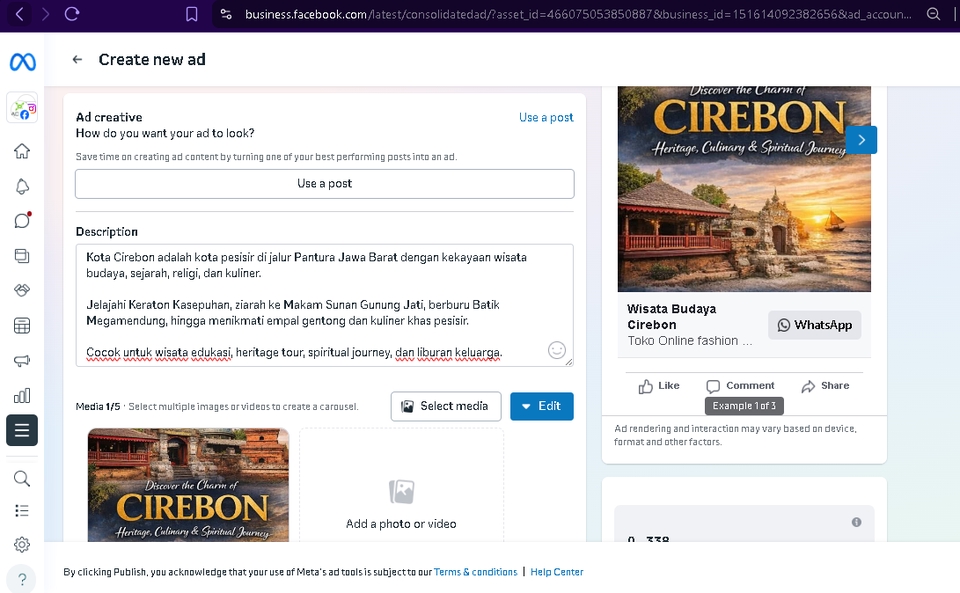The width and height of the screenshot is (960, 593).
Task: Click the Example 1 of 3 label
Action: 744,406
